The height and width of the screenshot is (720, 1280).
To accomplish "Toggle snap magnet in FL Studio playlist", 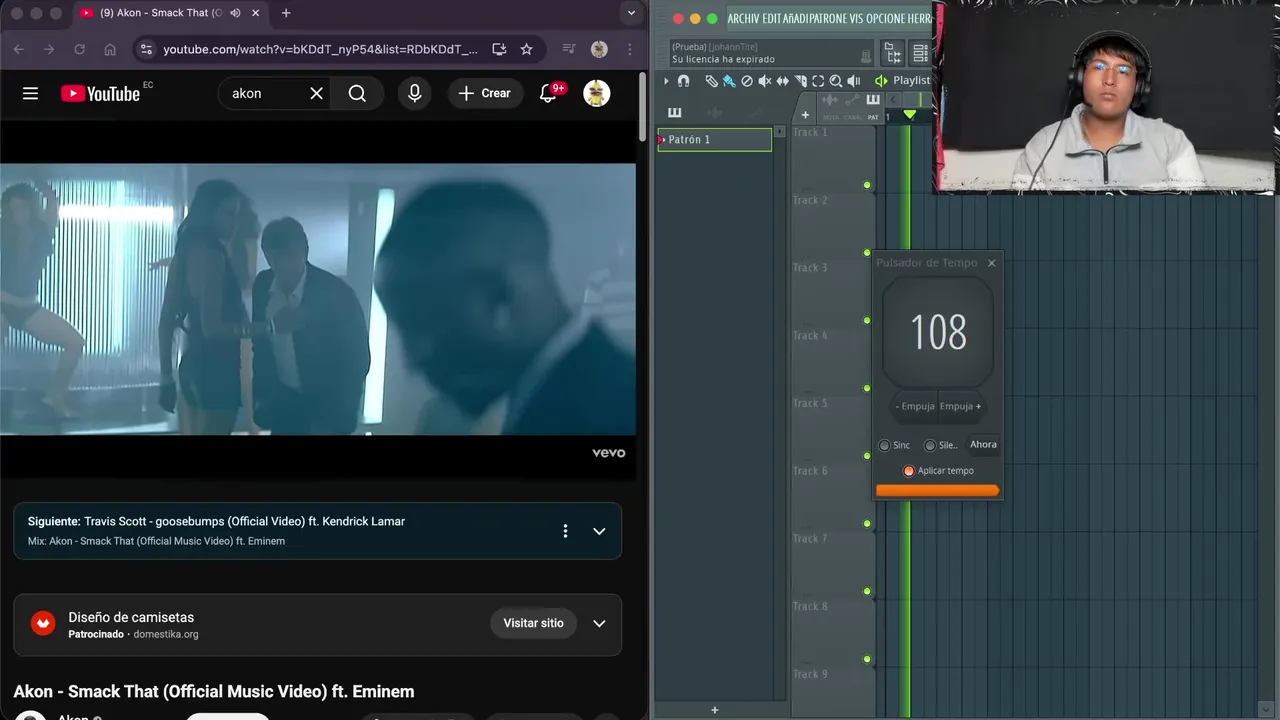I will [x=683, y=81].
